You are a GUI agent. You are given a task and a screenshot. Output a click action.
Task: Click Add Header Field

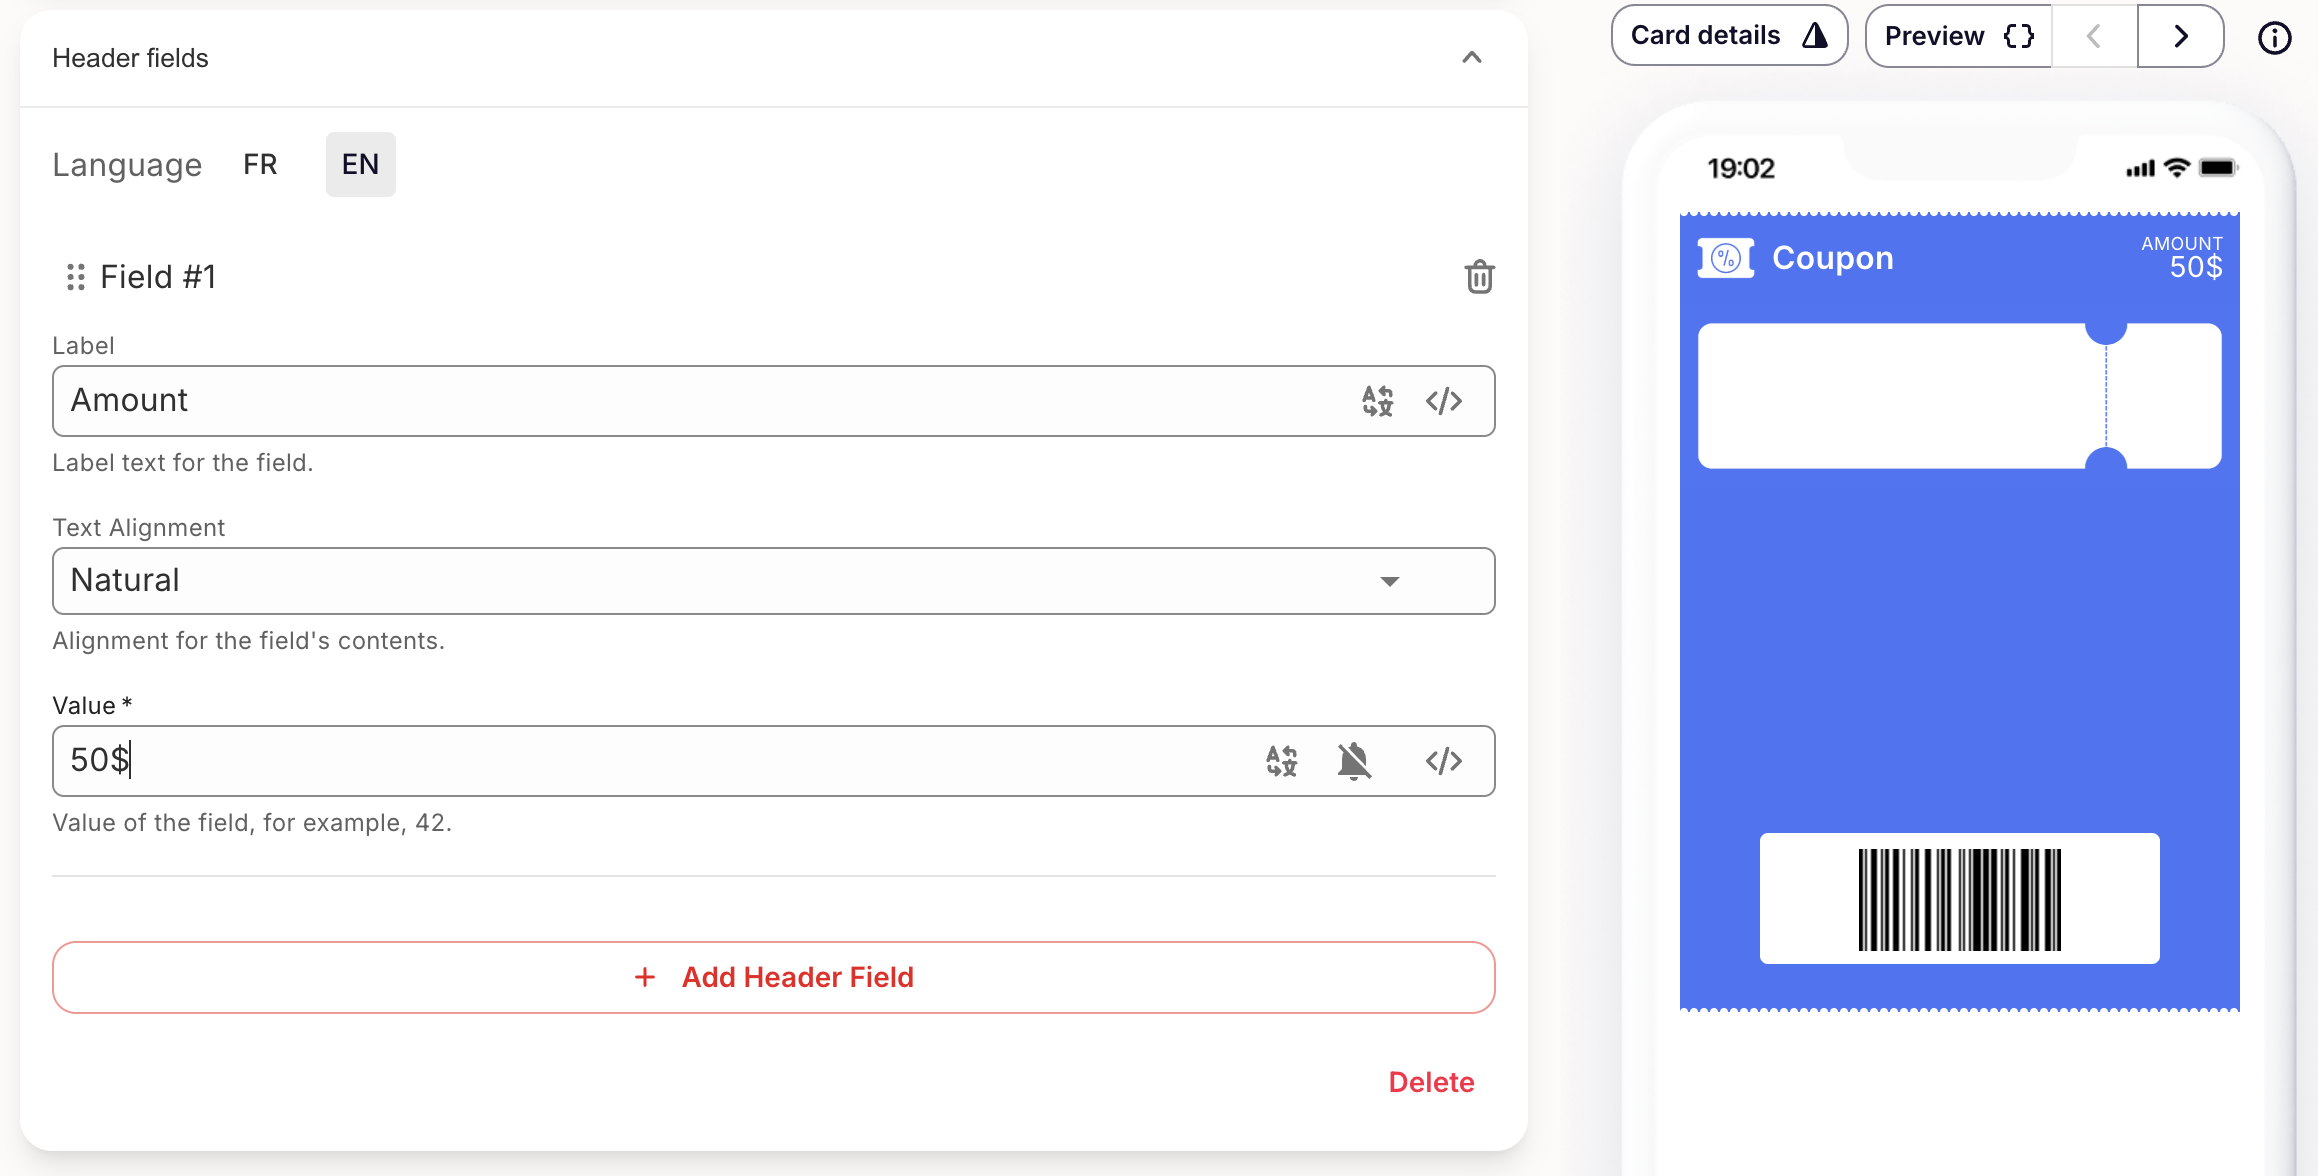coord(773,977)
